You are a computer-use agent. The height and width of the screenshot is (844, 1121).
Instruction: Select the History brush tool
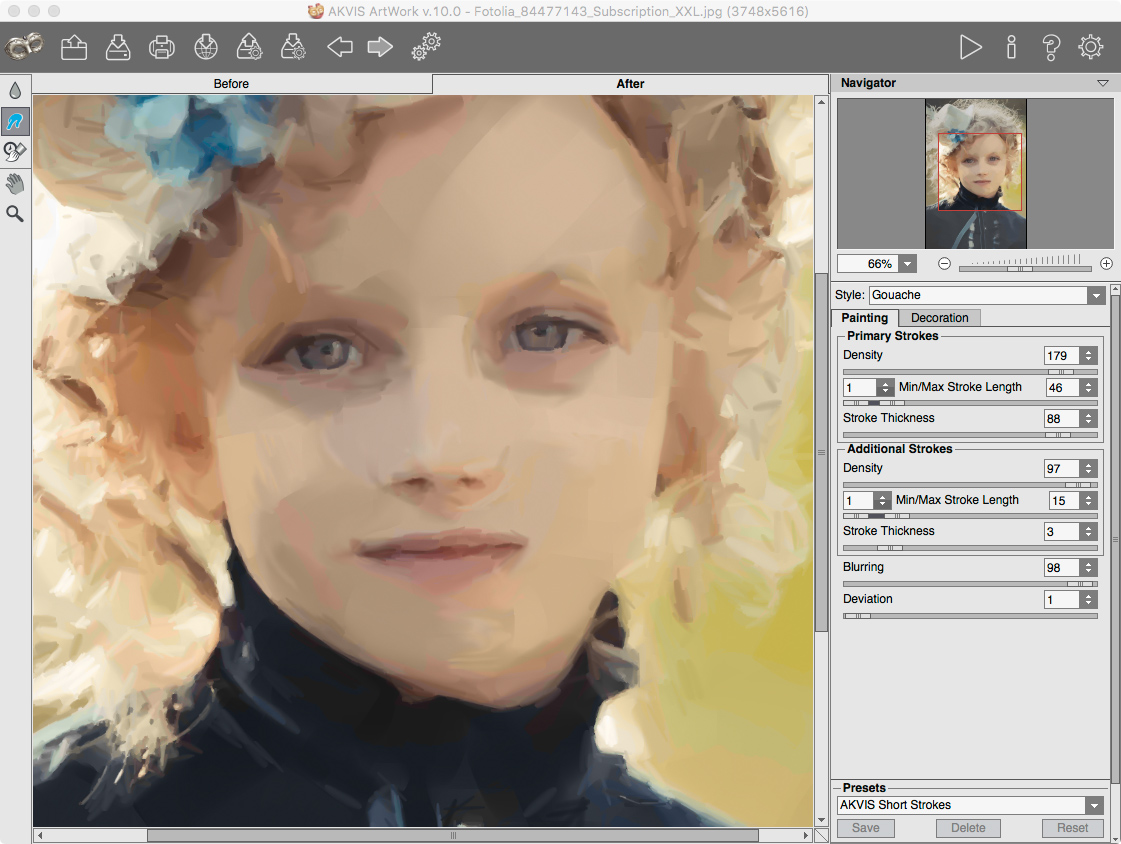(x=15, y=152)
